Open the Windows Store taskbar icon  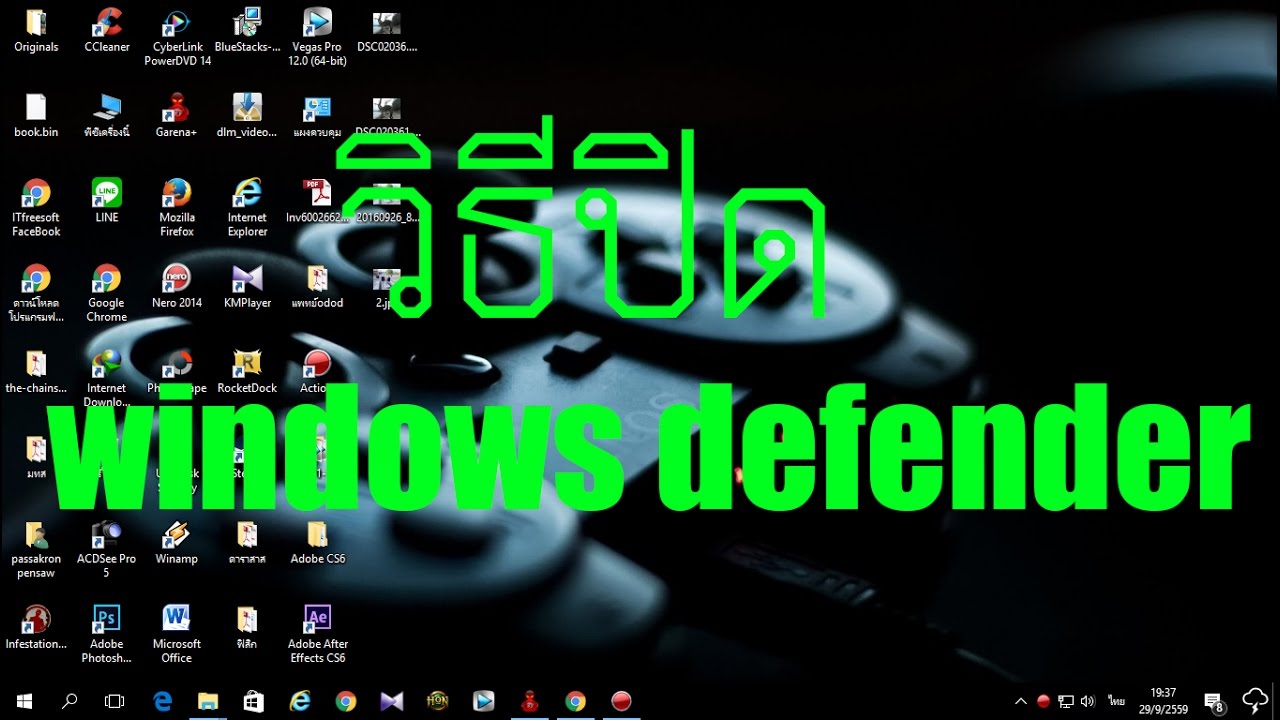pyautogui.click(x=254, y=701)
